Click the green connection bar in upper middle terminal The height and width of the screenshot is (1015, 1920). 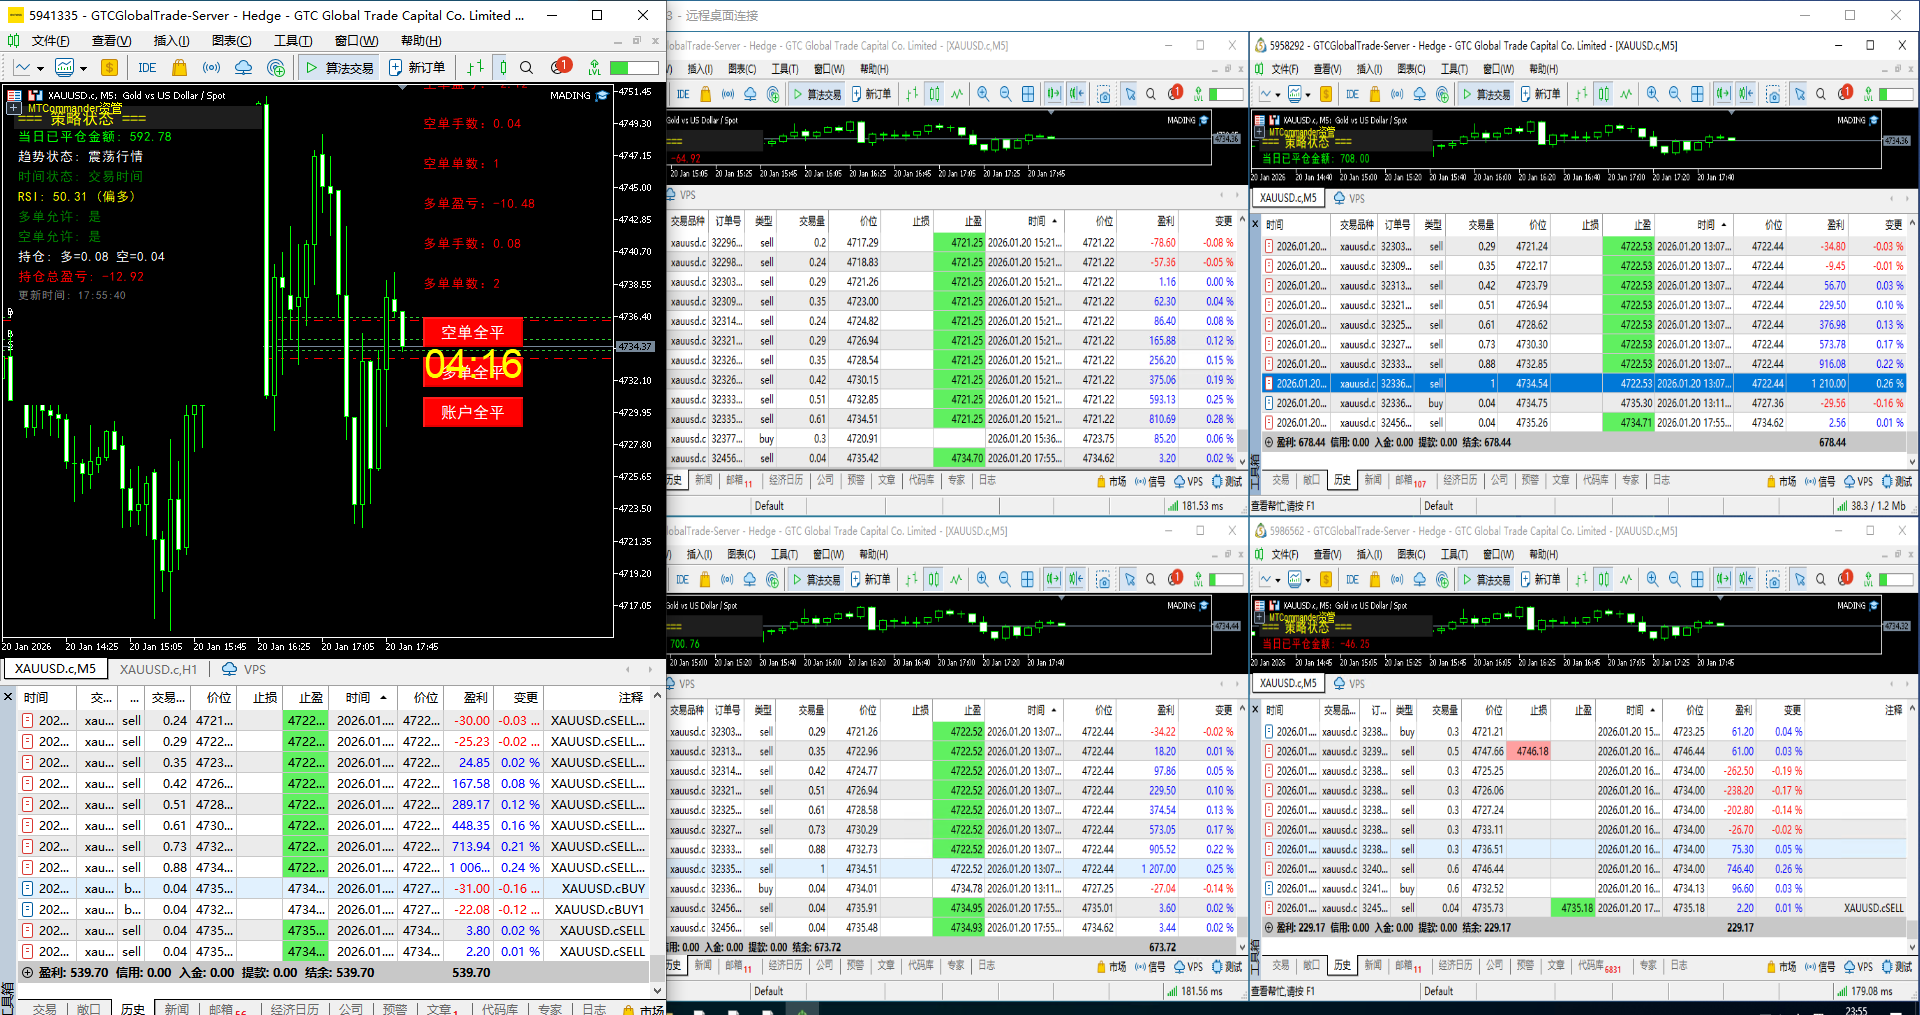1226,94
